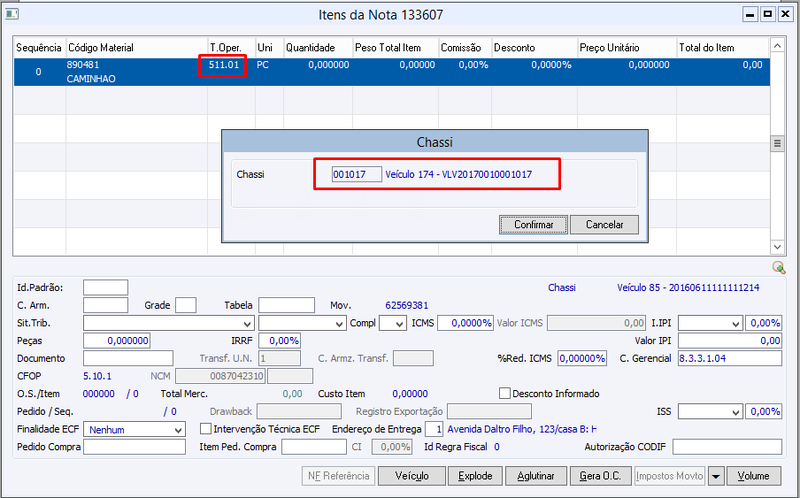Click the I.IPI percentage field
The height and width of the screenshot is (498, 800).
[x=763, y=323]
